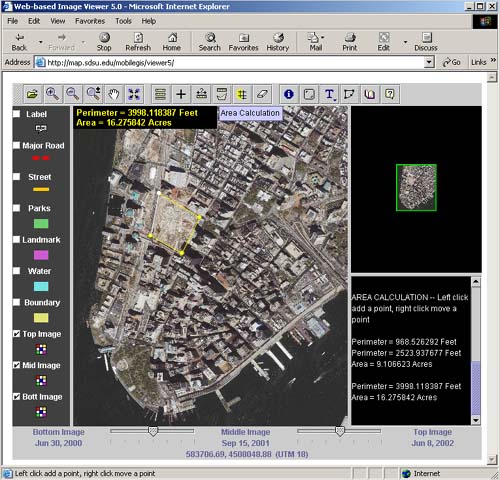The height and width of the screenshot is (480, 500).
Task: Select the plus crosshair tool
Action: (x=181, y=94)
